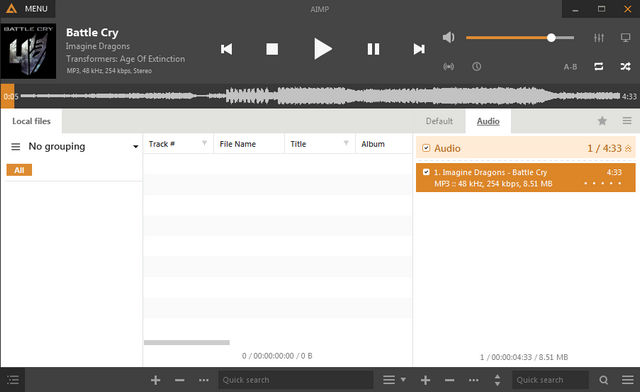
Task: Toggle the A-B repeat section button
Action: 570,67
